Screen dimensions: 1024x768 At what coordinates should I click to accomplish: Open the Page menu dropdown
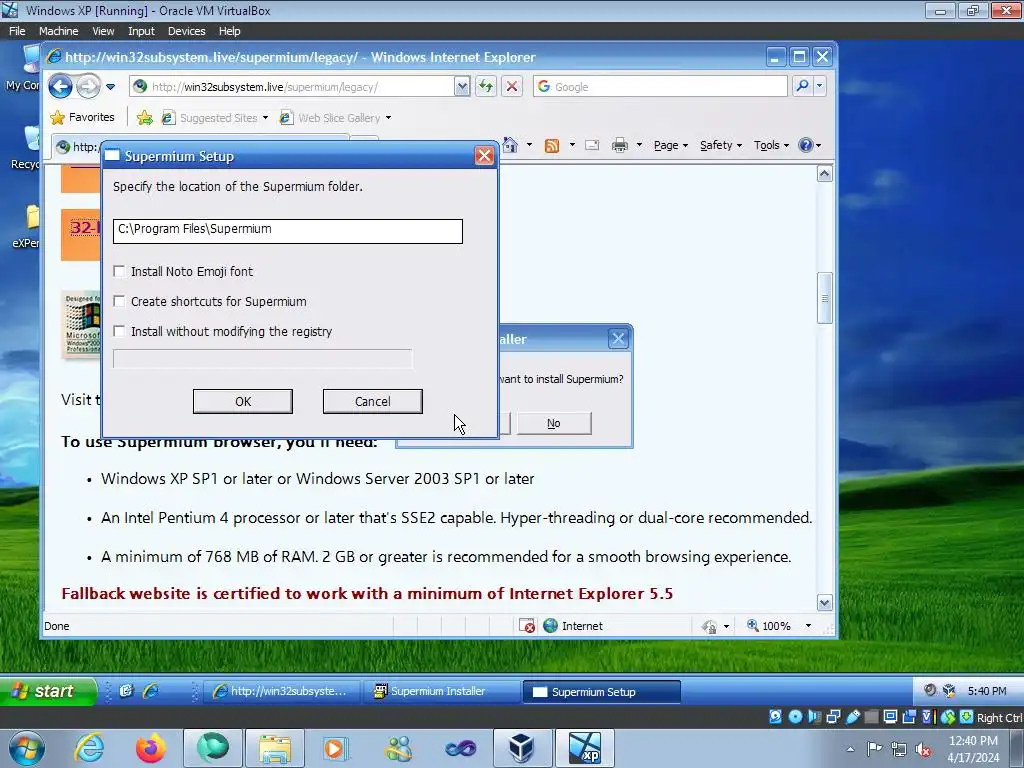[671, 145]
